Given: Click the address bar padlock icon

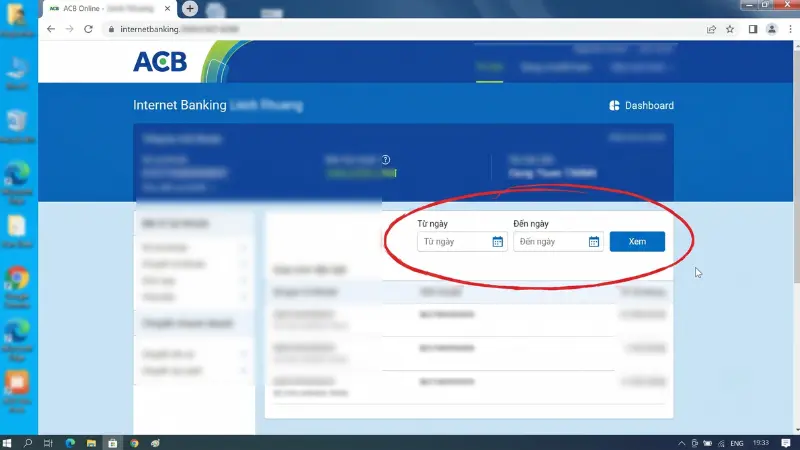Looking at the screenshot, I should click(111, 29).
